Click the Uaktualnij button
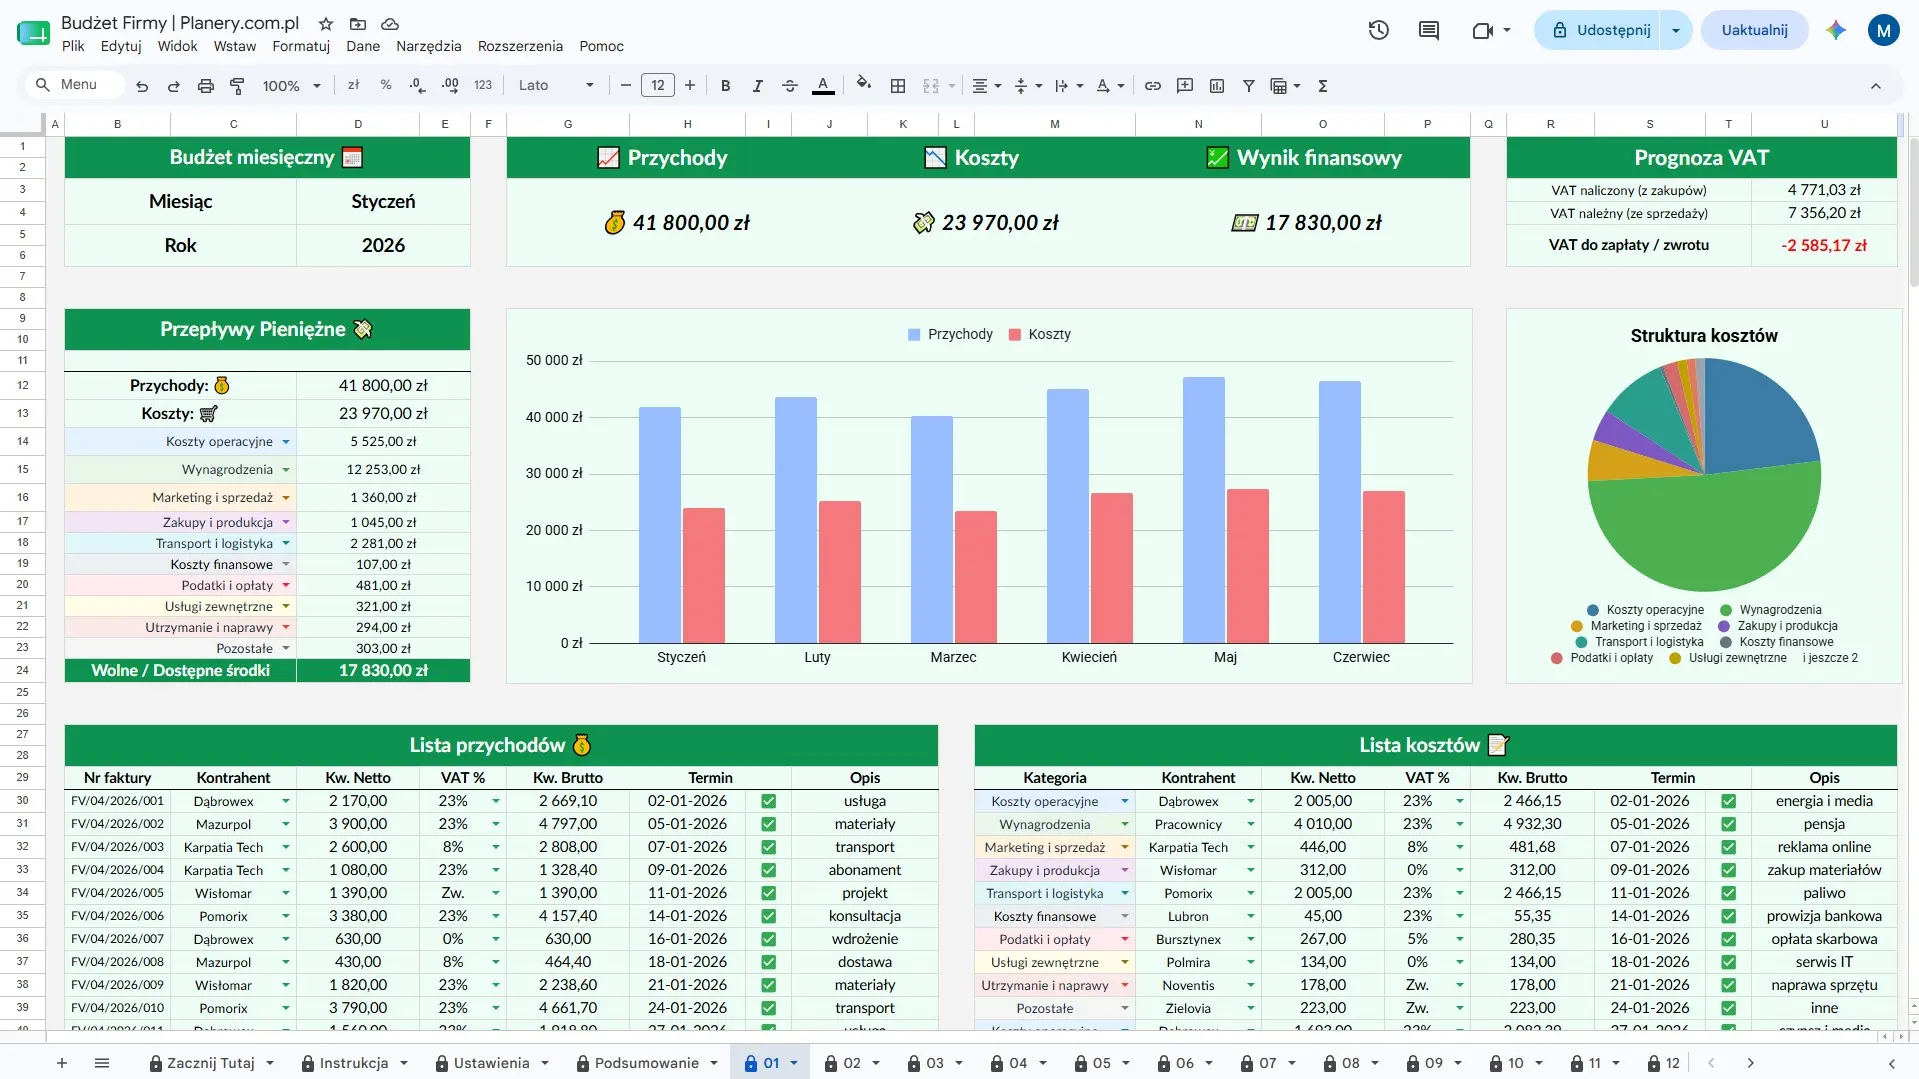The image size is (1919, 1079). point(1754,30)
